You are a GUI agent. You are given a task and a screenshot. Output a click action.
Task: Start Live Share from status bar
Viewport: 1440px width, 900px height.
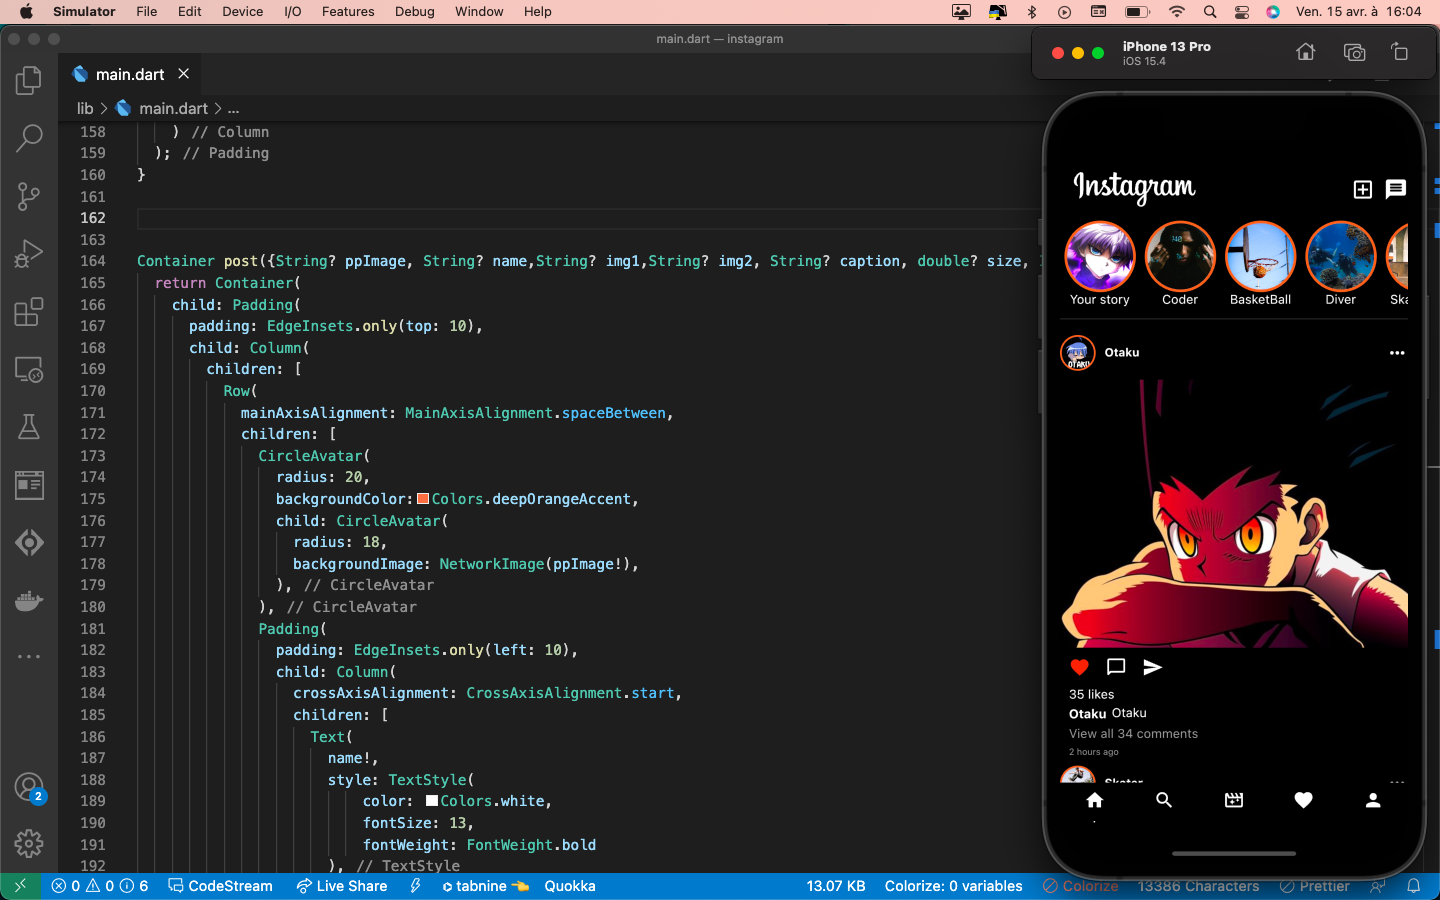342,886
